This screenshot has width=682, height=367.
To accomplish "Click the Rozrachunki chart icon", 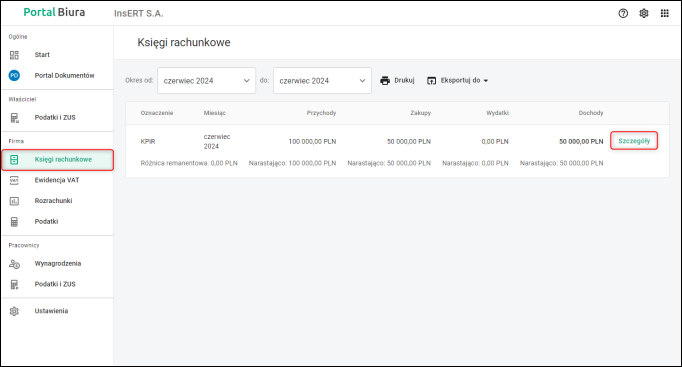I will [x=14, y=201].
